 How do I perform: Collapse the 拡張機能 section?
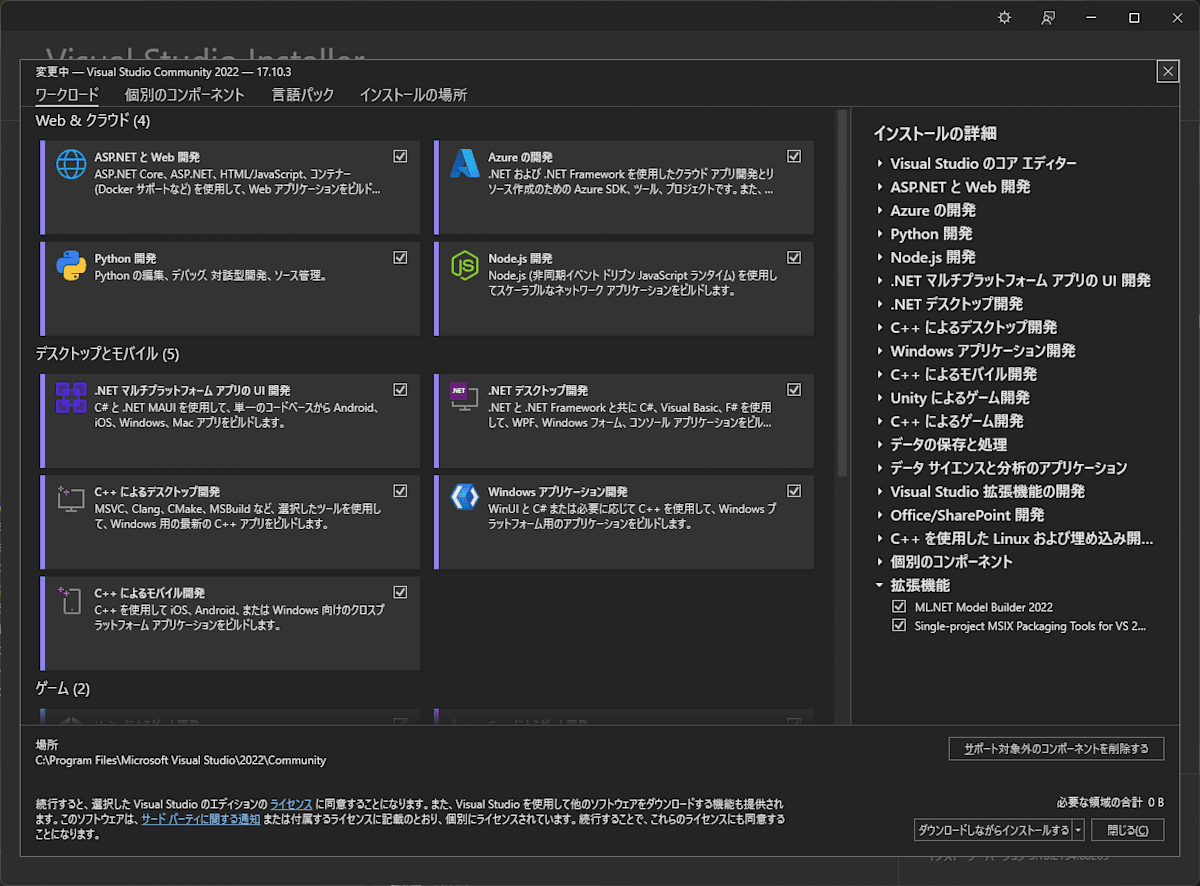point(880,585)
